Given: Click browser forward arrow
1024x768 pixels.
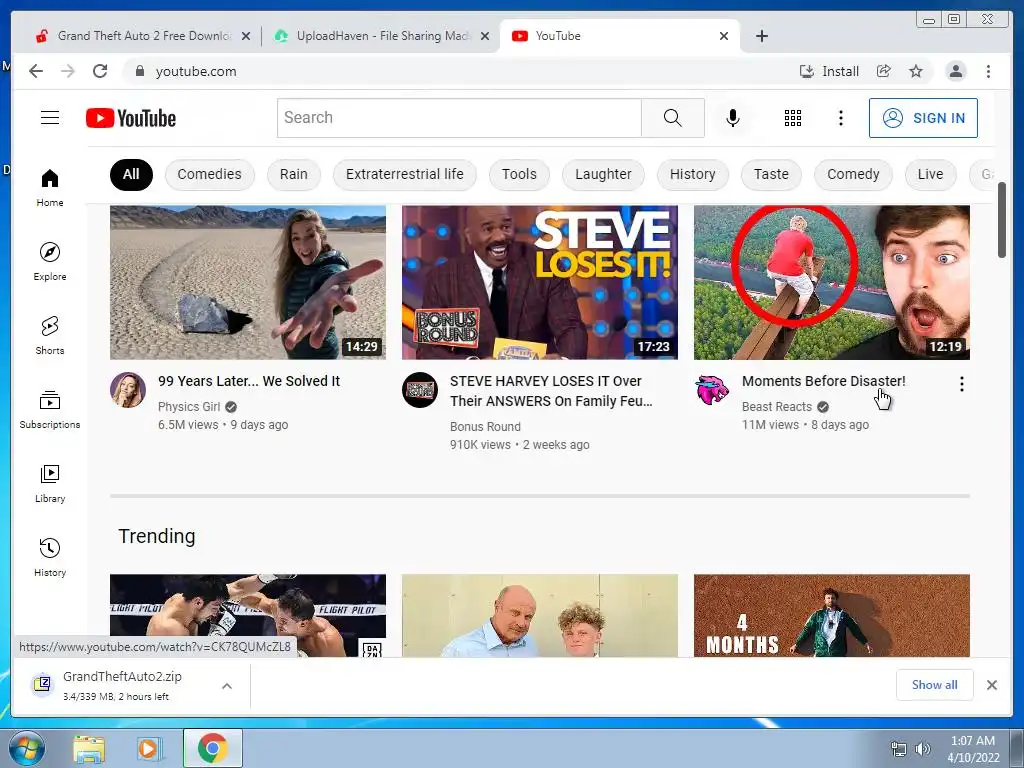Looking at the screenshot, I should coord(68,71).
